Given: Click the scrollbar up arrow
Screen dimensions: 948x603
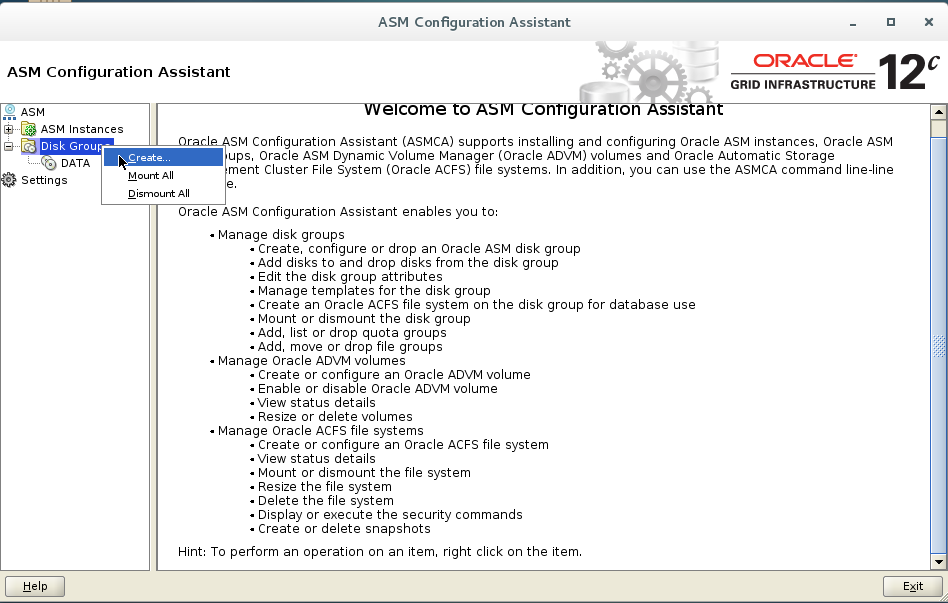Looking at the screenshot, I should tap(938, 112).
